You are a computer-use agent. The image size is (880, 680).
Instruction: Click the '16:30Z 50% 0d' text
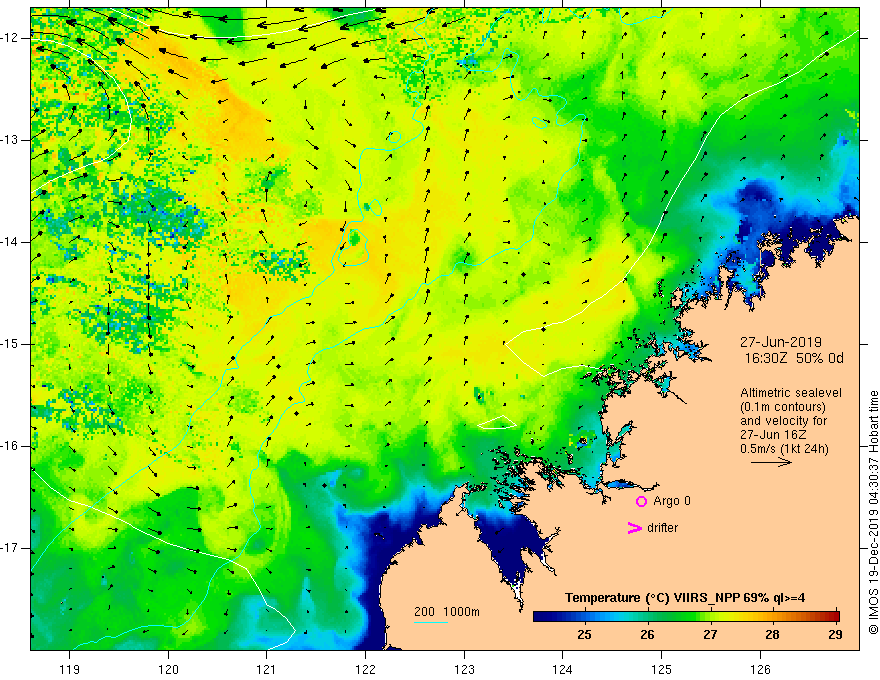[794, 359]
